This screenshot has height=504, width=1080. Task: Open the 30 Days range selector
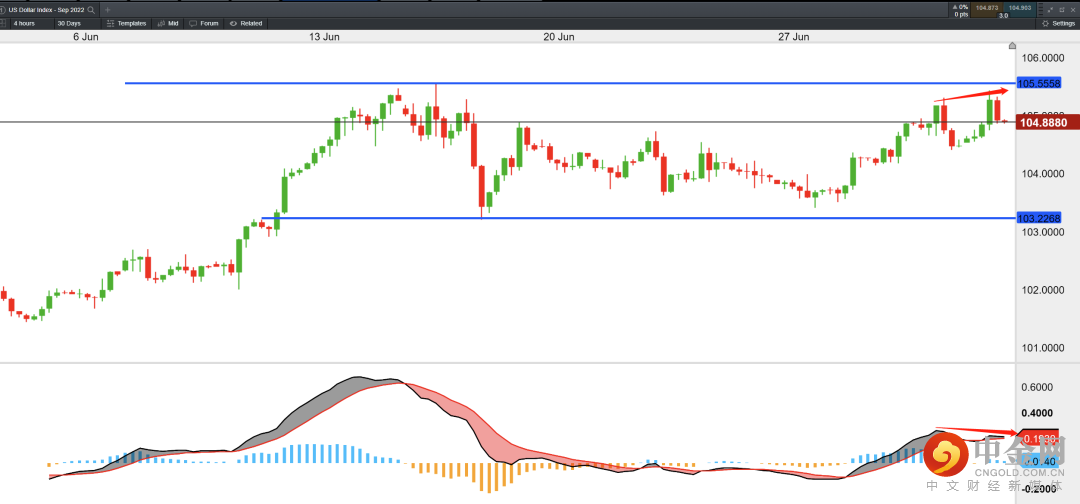[x=77, y=23]
